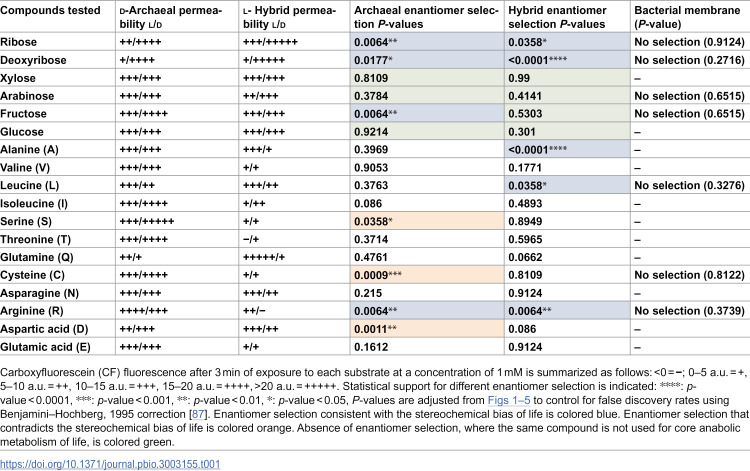Open the reference 87 citation link

click(x=198, y=414)
